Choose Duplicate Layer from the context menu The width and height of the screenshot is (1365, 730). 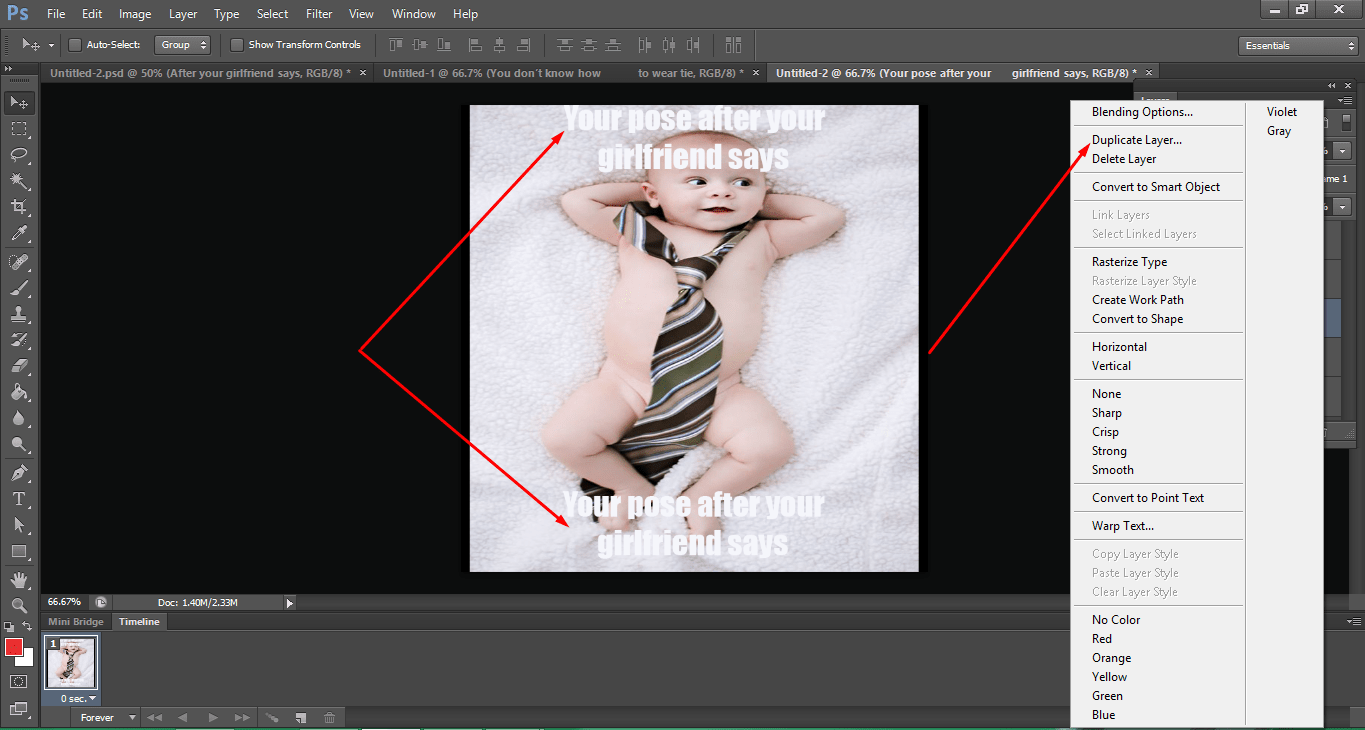(1136, 139)
